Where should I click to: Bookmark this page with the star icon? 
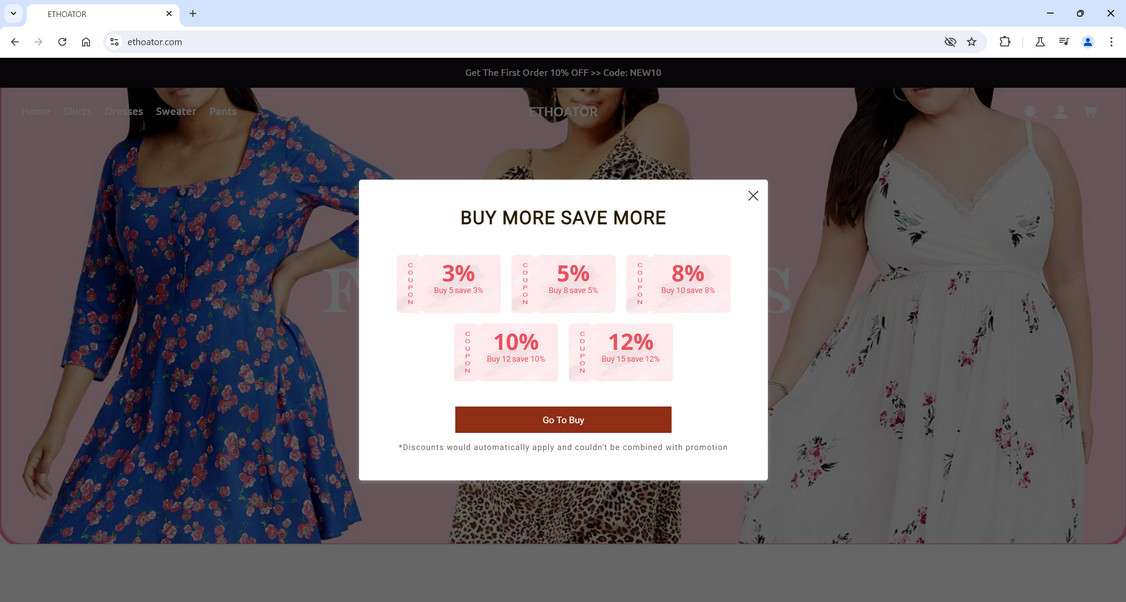pos(972,42)
